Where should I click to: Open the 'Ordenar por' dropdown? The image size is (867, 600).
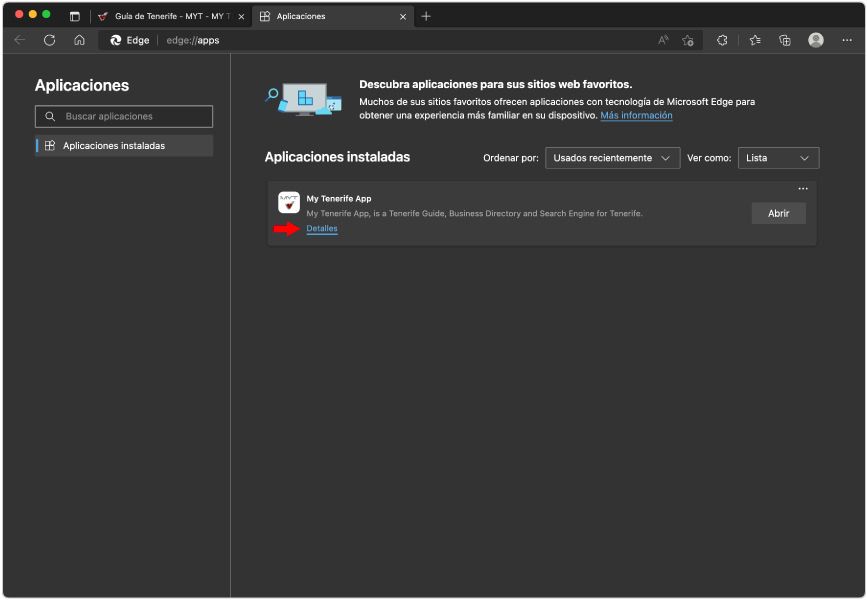pyautogui.click(x=610, y=157)
